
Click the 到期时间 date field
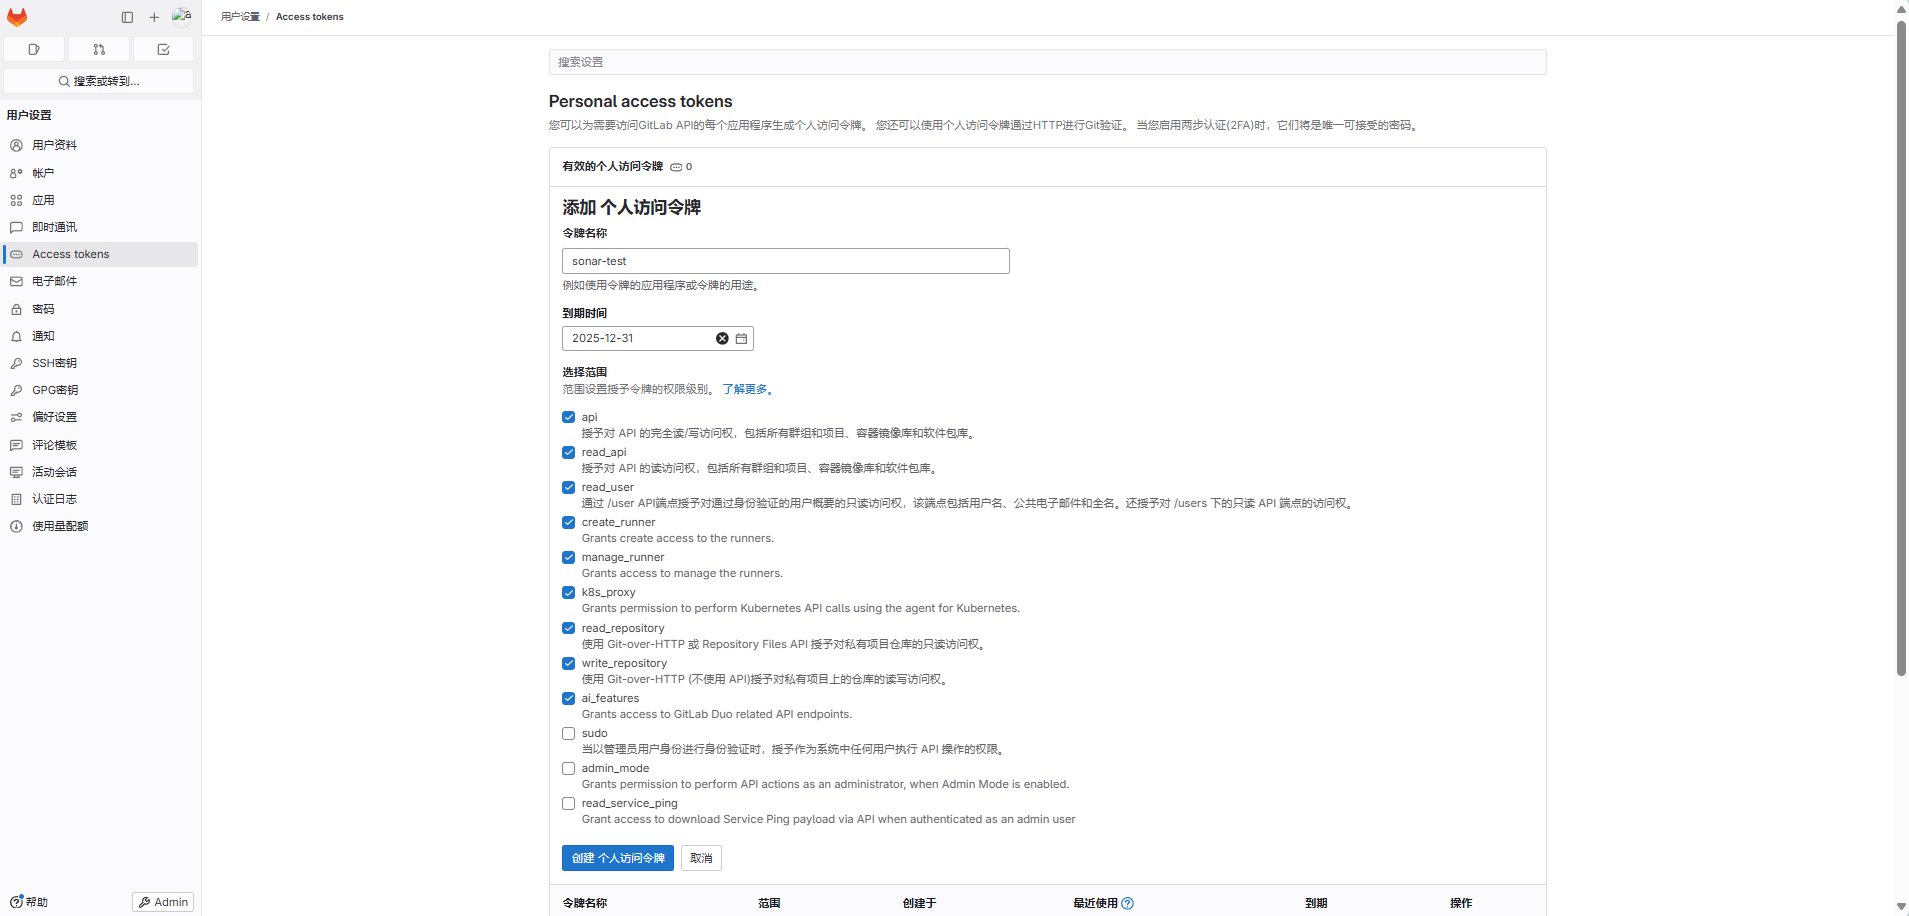click(x=657, y=338)
